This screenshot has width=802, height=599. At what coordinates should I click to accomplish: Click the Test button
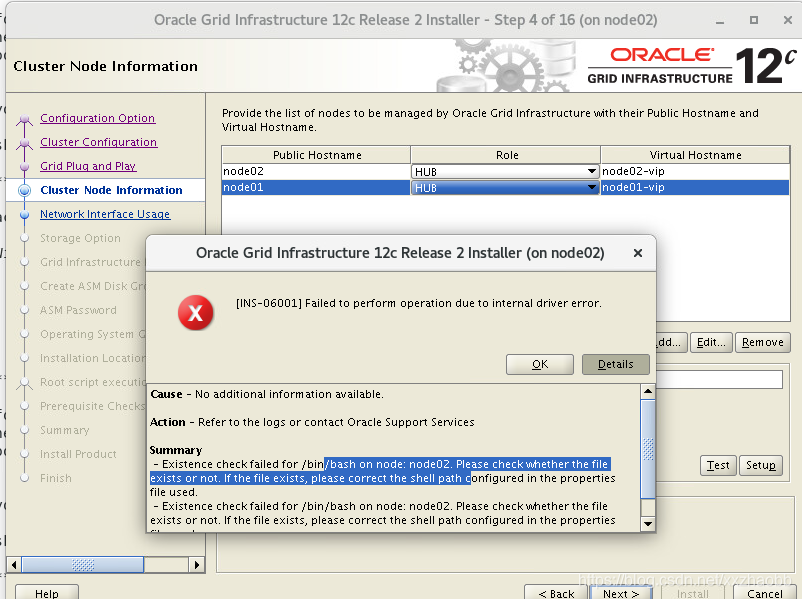point(718,465)
